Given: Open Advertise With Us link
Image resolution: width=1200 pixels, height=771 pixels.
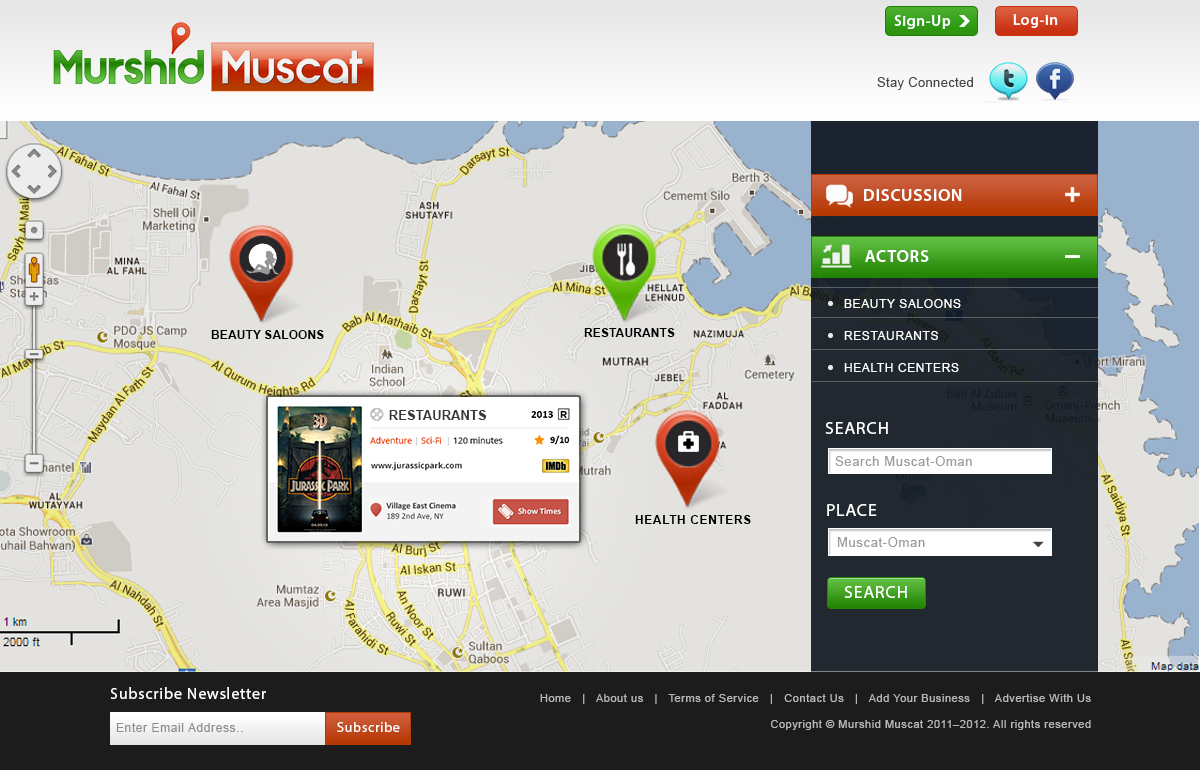Looking at the screenshot, I should point(1043,698).
